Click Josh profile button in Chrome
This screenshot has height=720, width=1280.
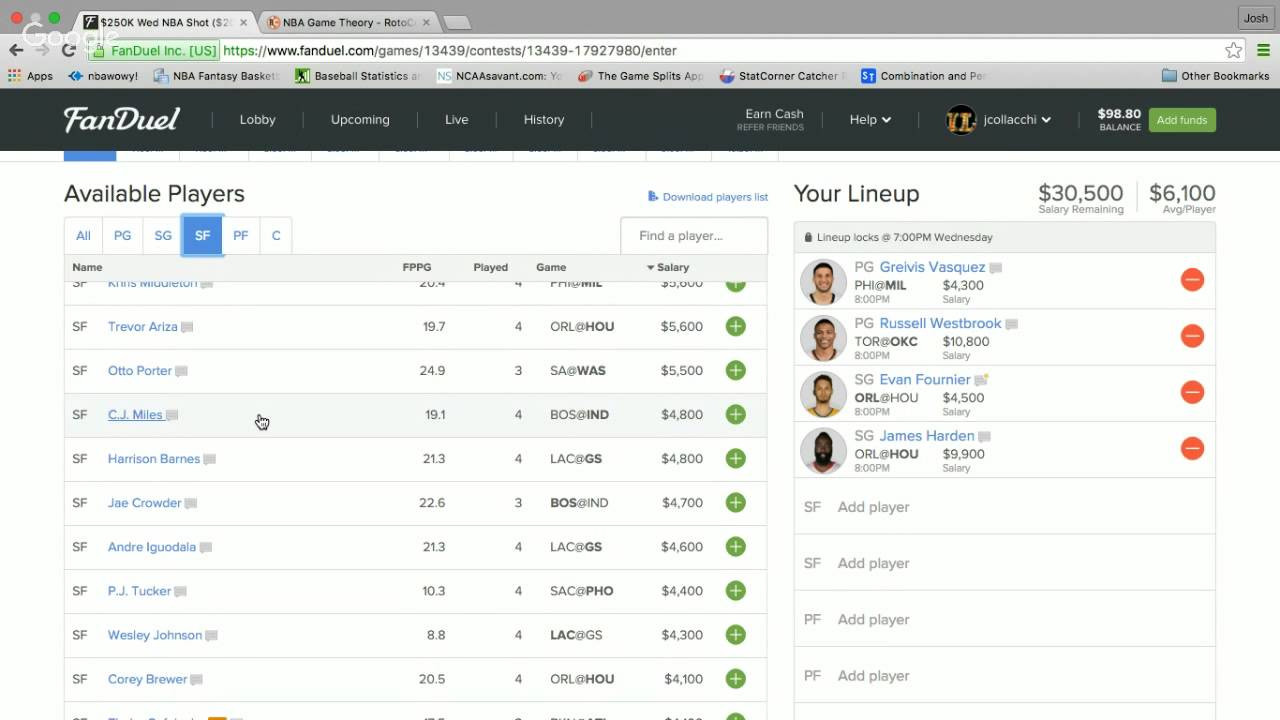(1255, 18)
